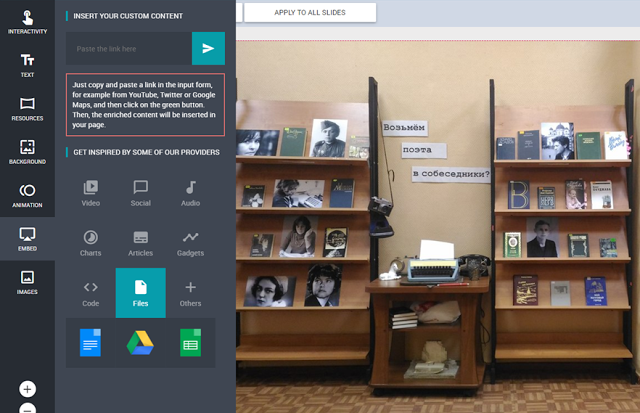Image resolution: width=640 pixels, height=413 pixels.
Task: Select the Code embed category
Action: 91,293
